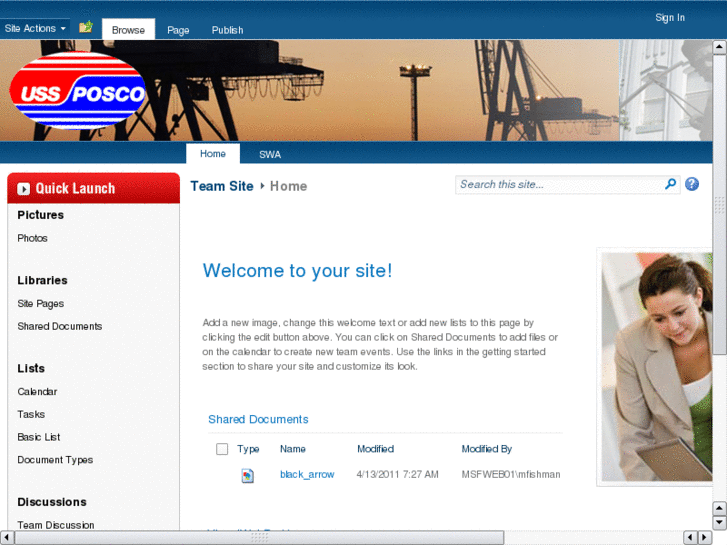Open Site Pages library link
Image resolution: width=727 pixels, height=545 pixels.
[41, 304]
